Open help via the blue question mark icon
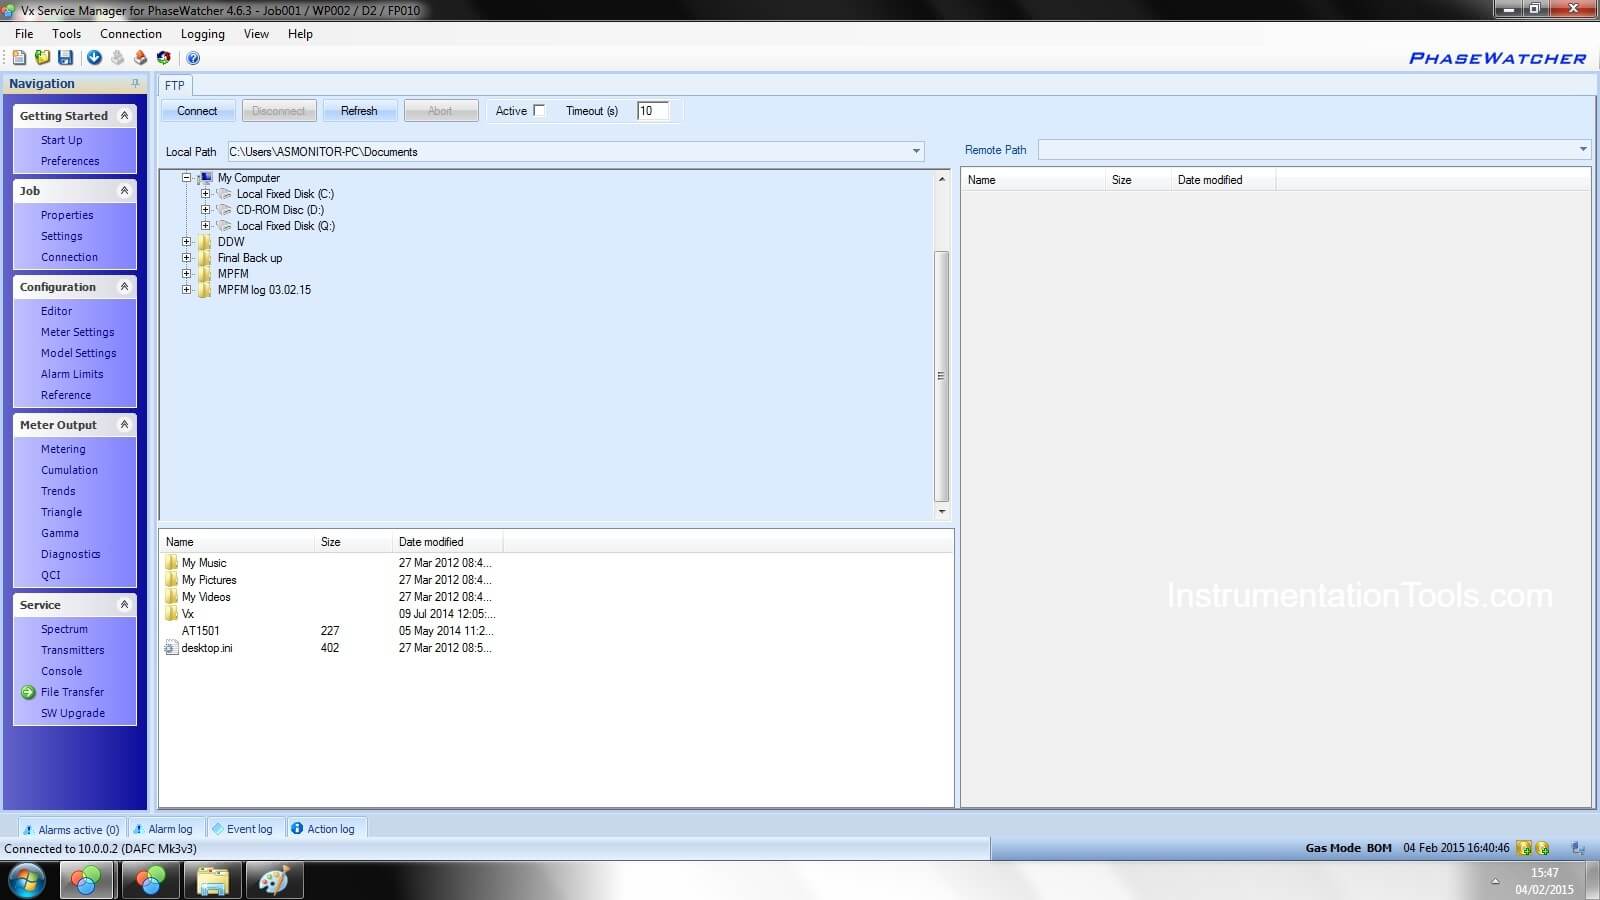Viewport: 1600px width, 900px height. click(193, 58)
